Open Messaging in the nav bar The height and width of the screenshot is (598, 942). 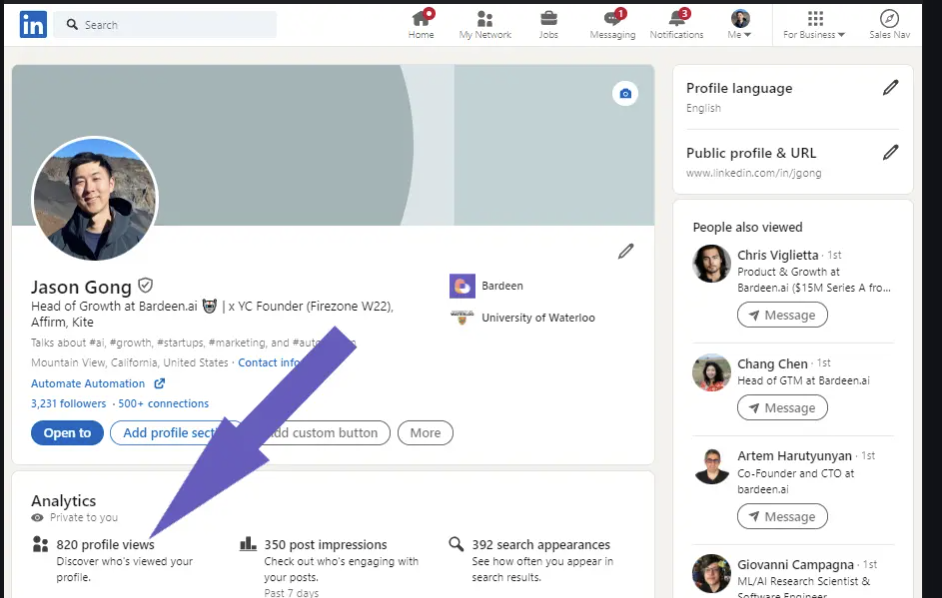612,25
